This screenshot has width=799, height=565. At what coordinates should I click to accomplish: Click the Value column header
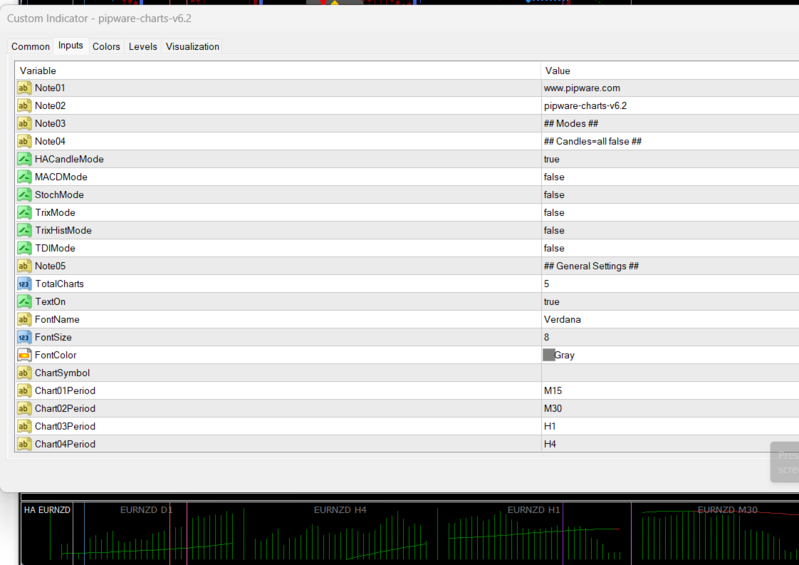point(670,71)
